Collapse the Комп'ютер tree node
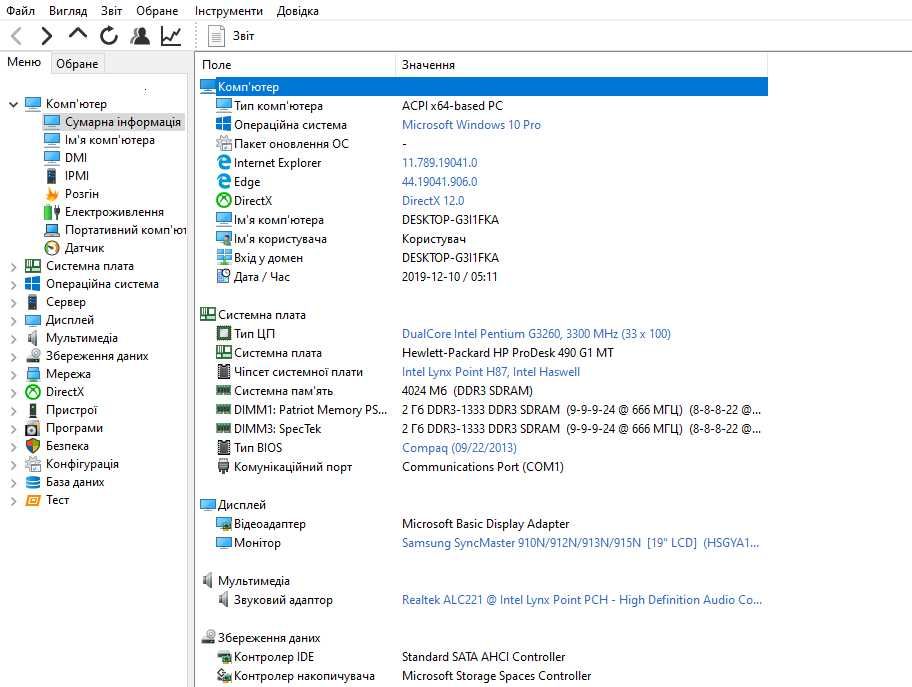912x687 pixels. coord(13,105)
